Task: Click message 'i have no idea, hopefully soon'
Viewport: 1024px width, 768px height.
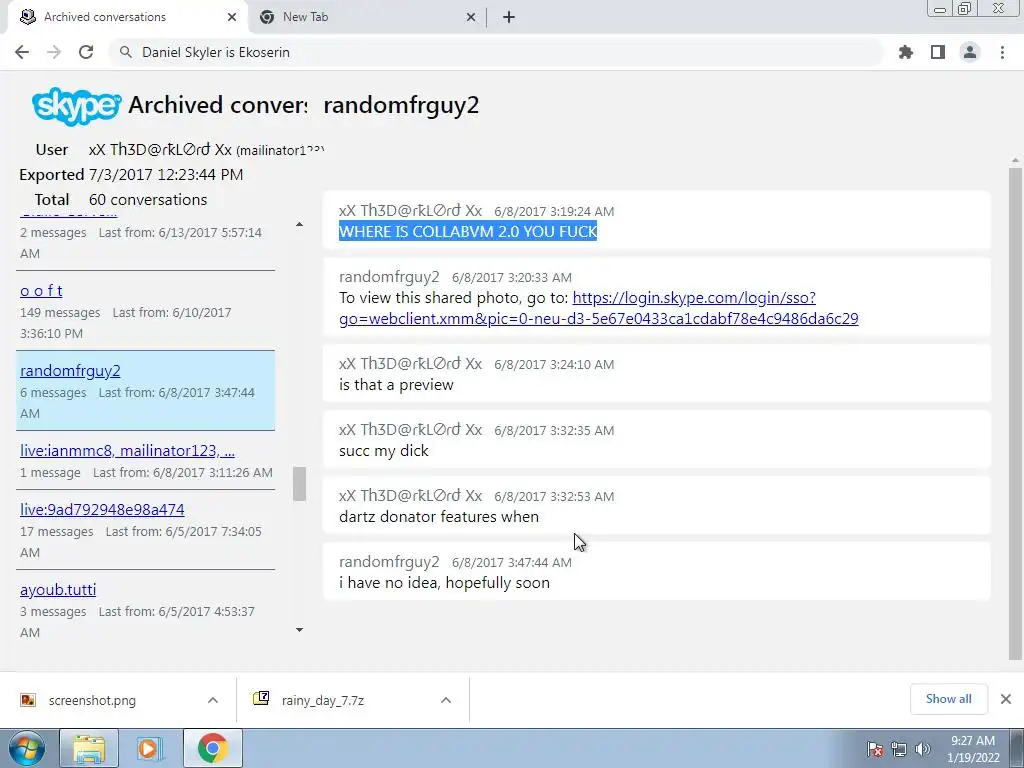Action: [x=444, y=583]
